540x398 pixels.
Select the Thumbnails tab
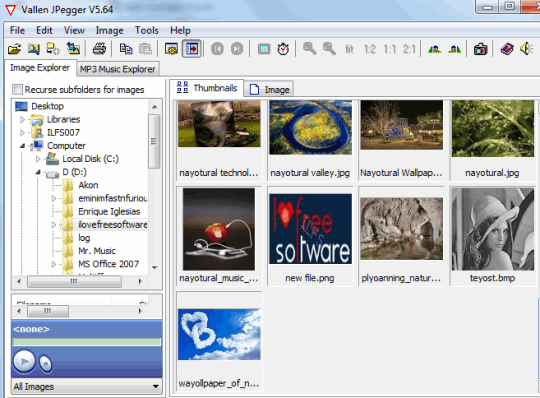pyautogui.click(x=207, y=88)
